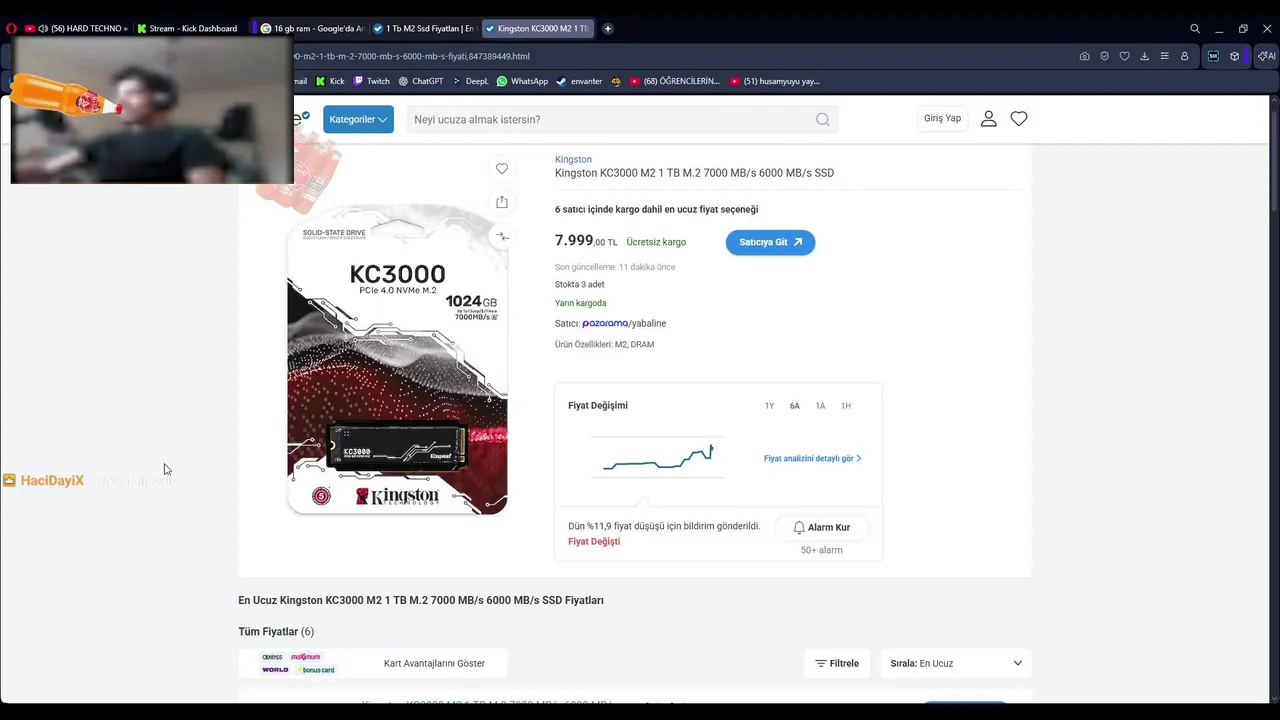Screen dimensions: 1280x720
Task: Search with the site magnifier icon
Action: point(822,119)
